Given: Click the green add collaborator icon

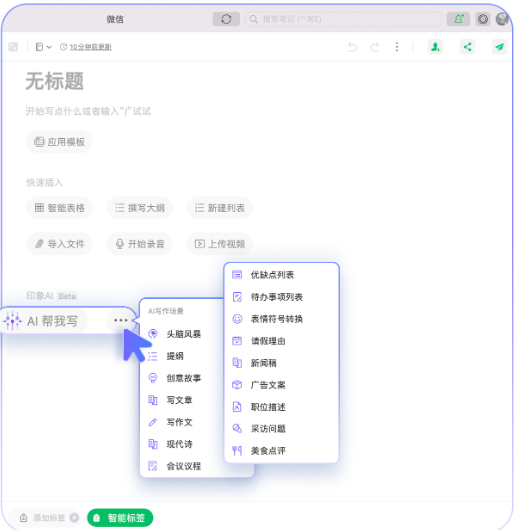Looking at the screenshot, I should pos(435,47).
